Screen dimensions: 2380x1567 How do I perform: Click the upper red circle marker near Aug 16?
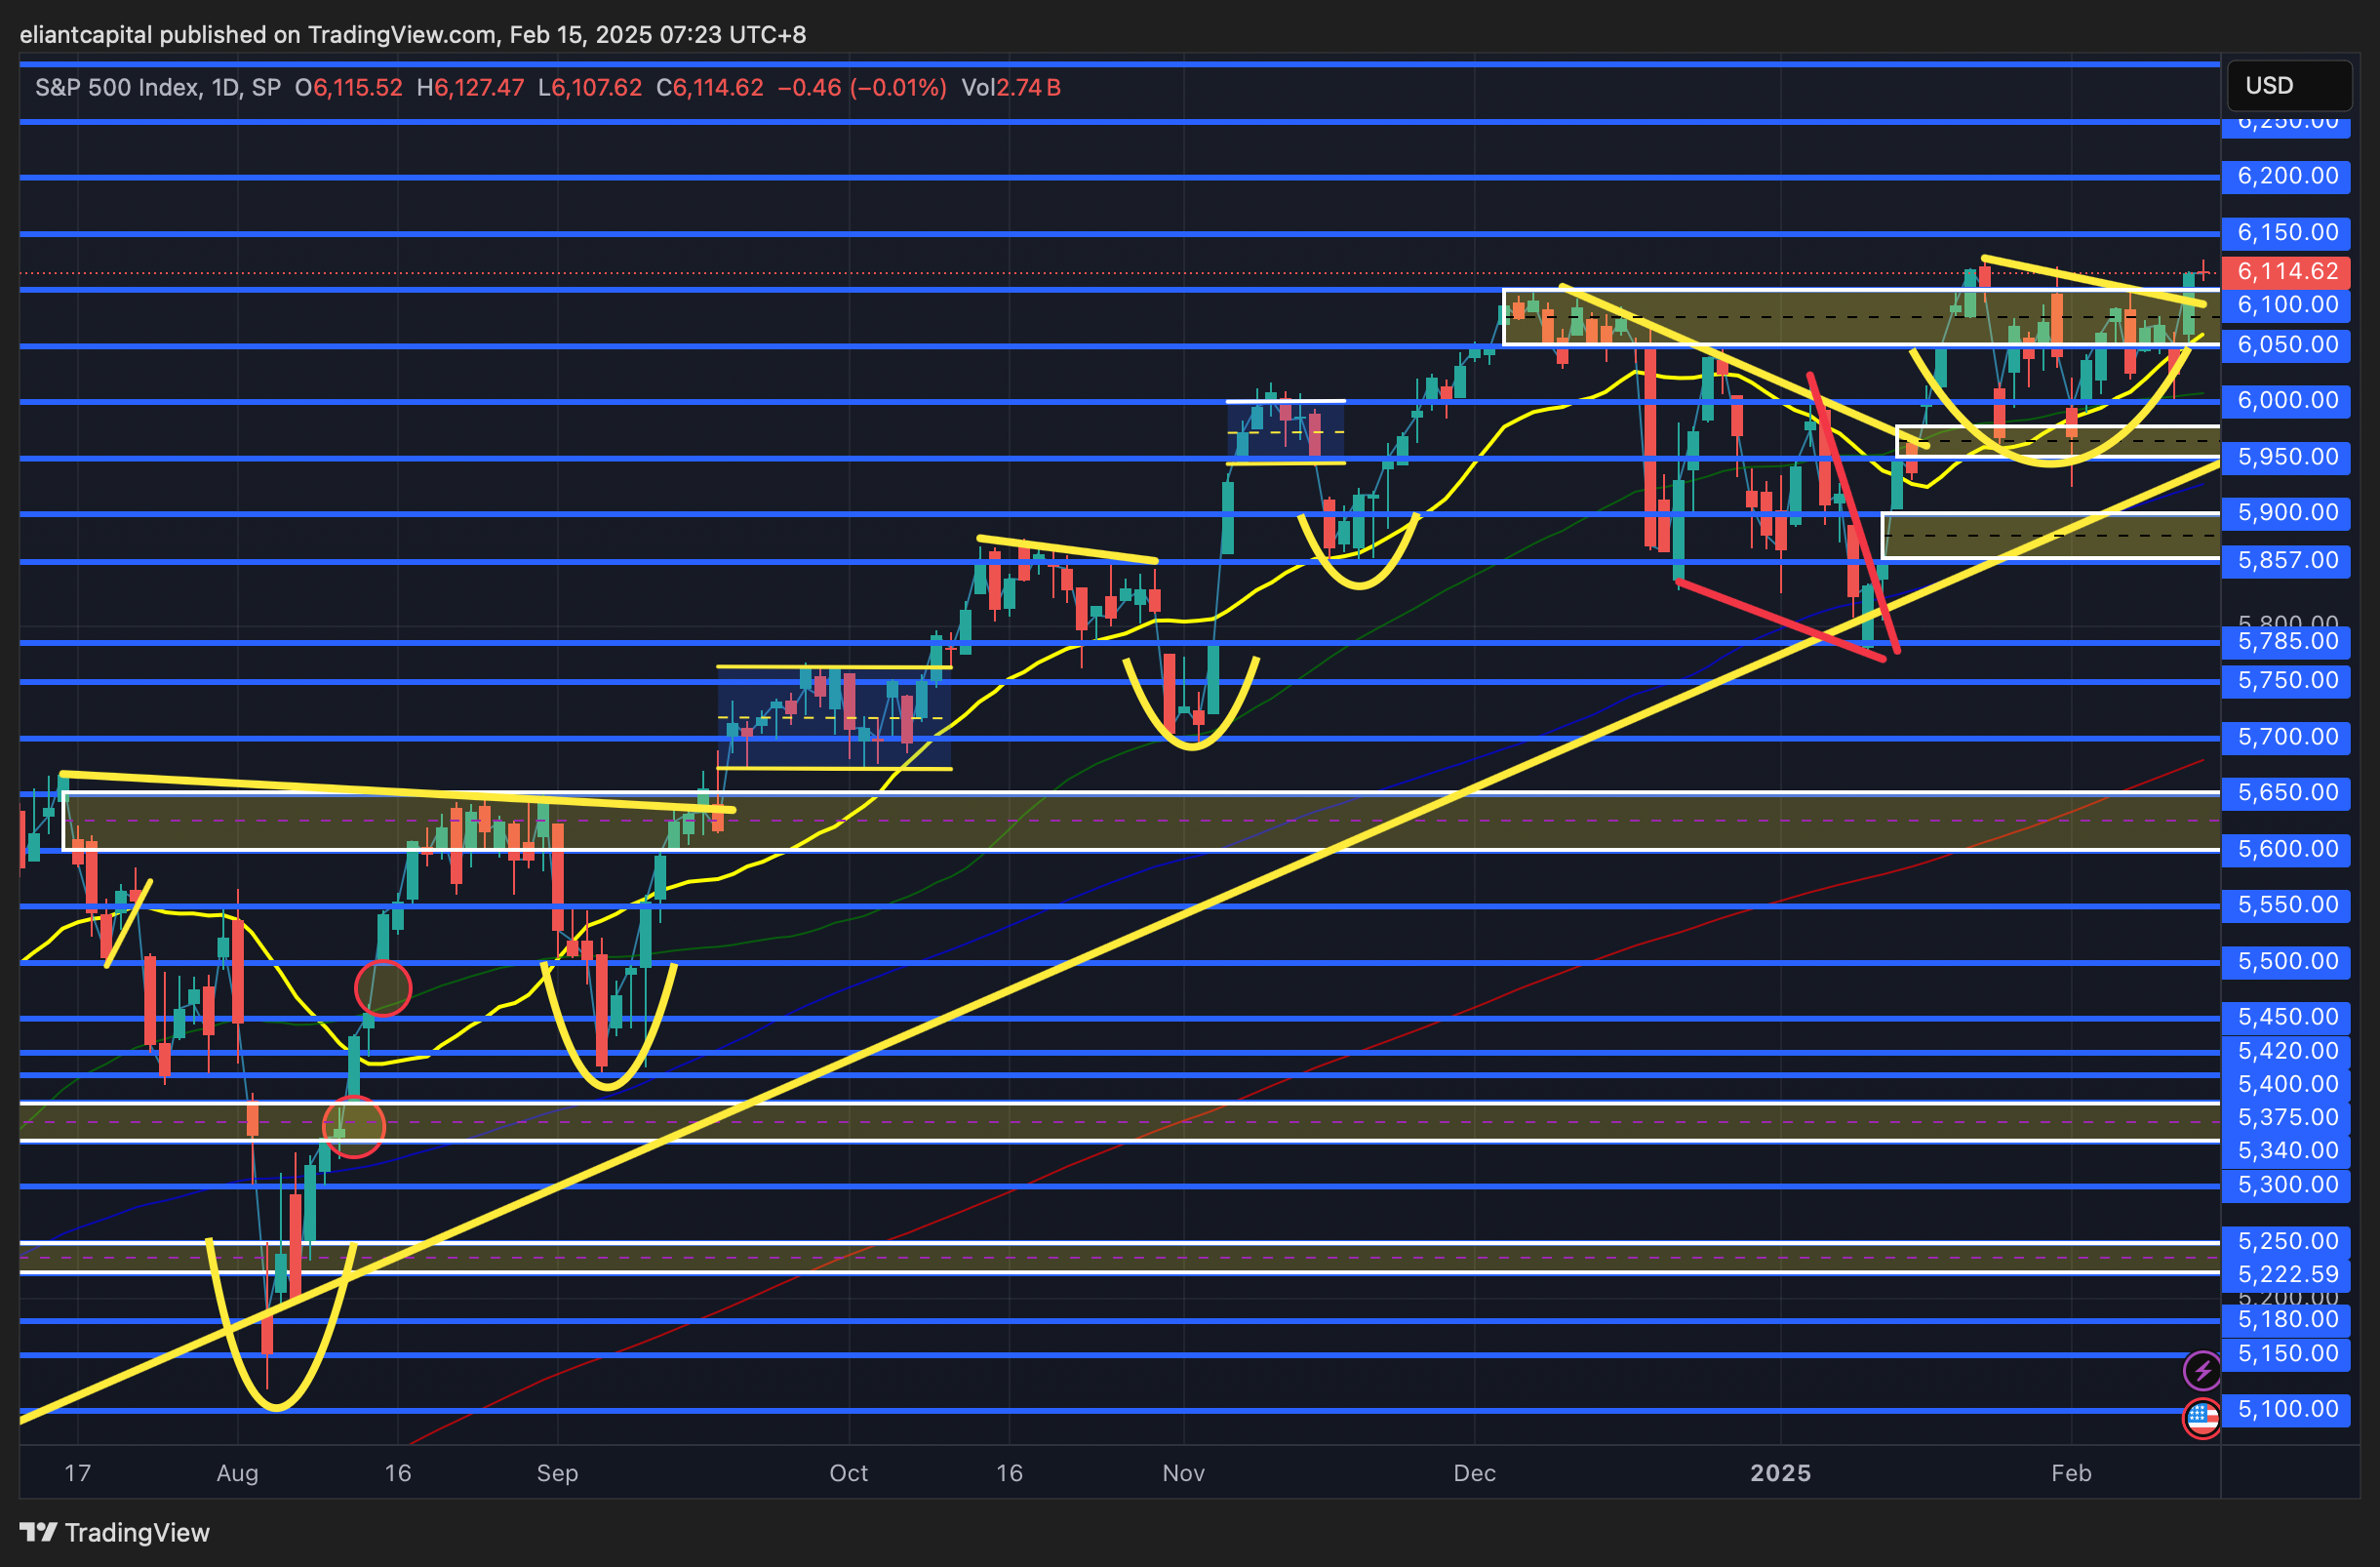tap(383, 988)
